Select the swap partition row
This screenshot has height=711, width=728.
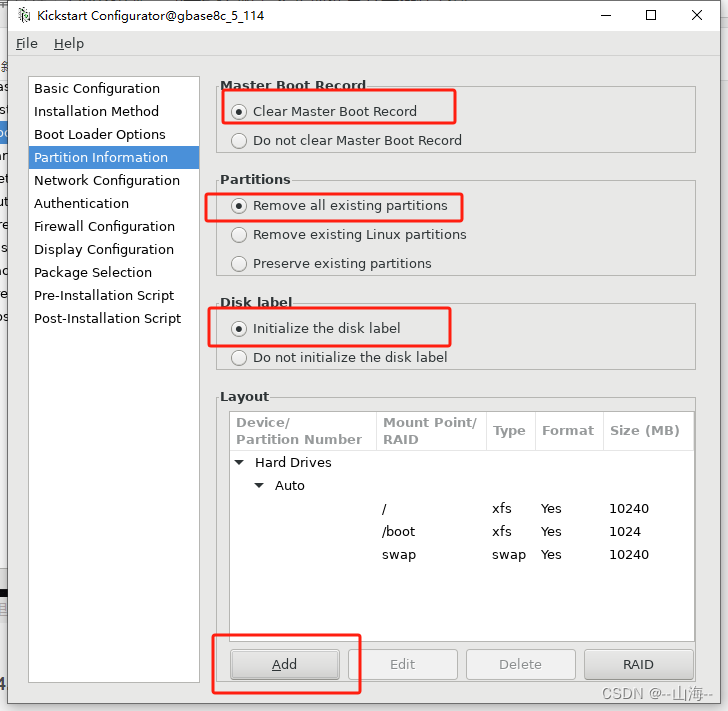[x=462, y=554]
